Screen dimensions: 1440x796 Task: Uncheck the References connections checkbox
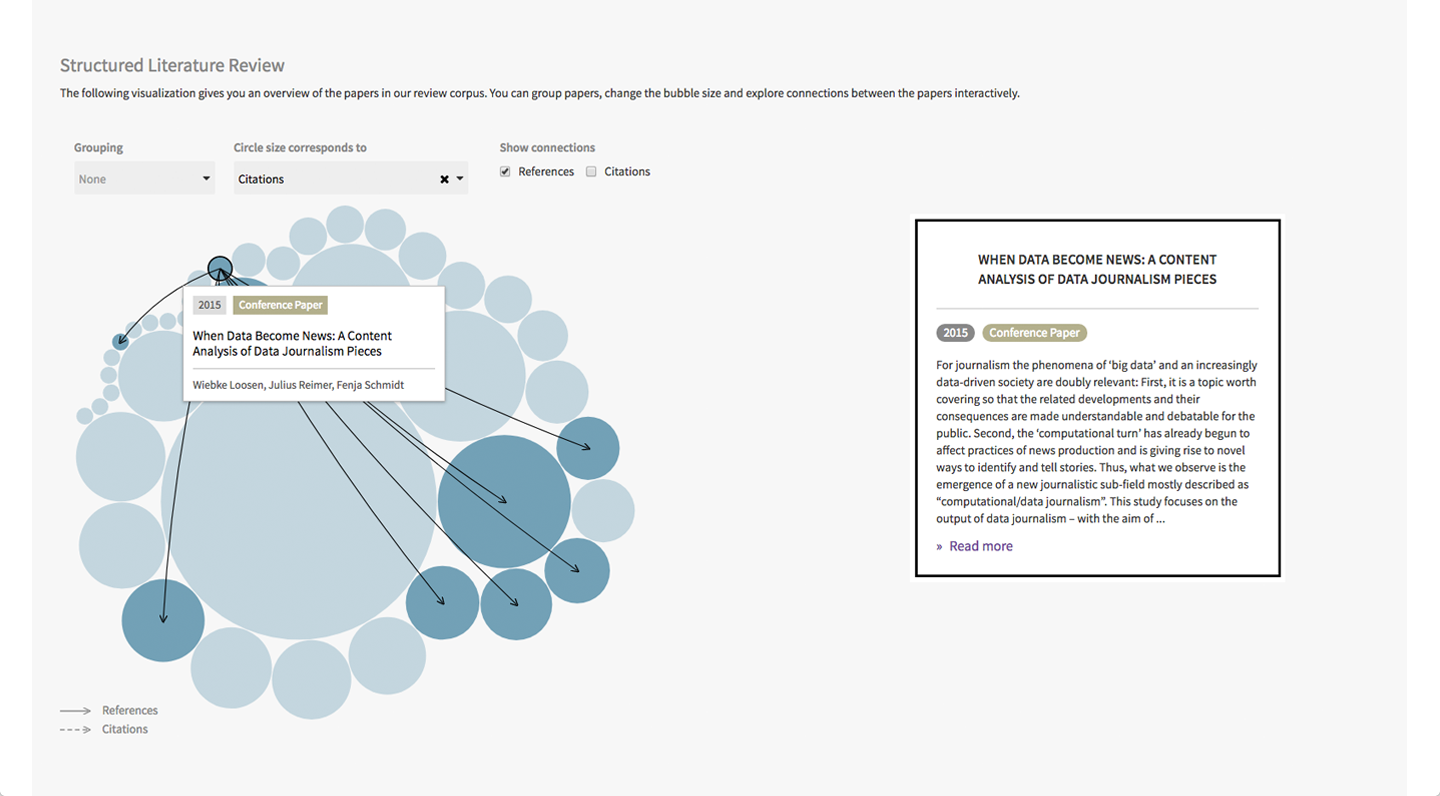(505, 172)
